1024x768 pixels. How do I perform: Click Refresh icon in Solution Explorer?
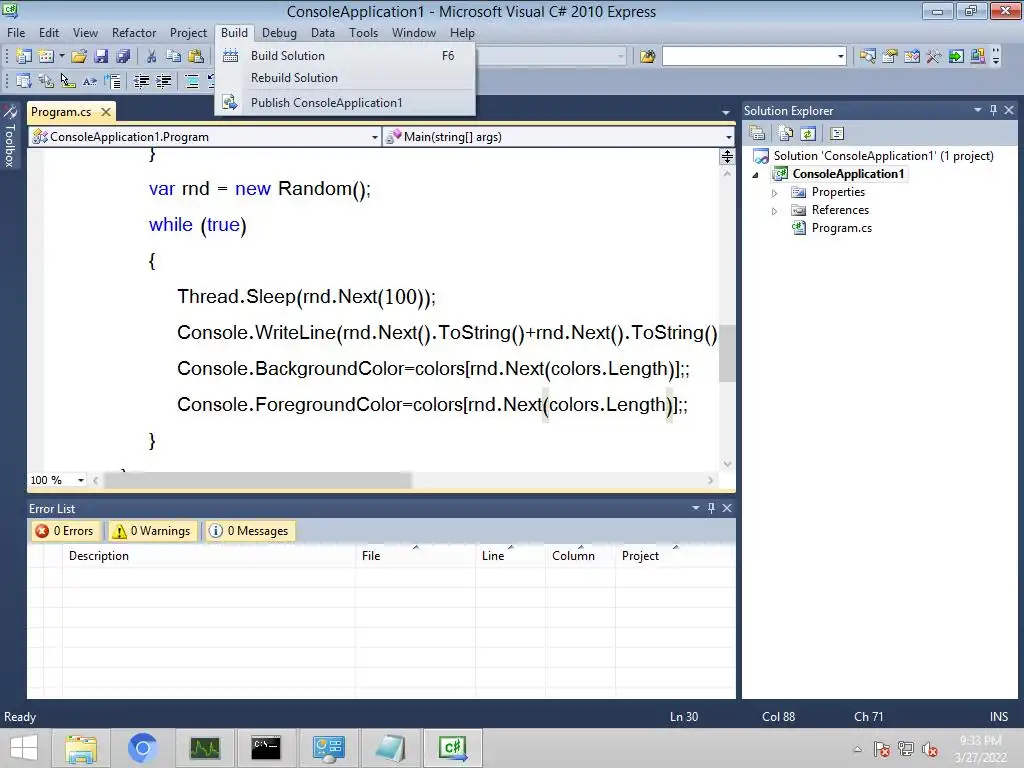(x=808, y=133)
